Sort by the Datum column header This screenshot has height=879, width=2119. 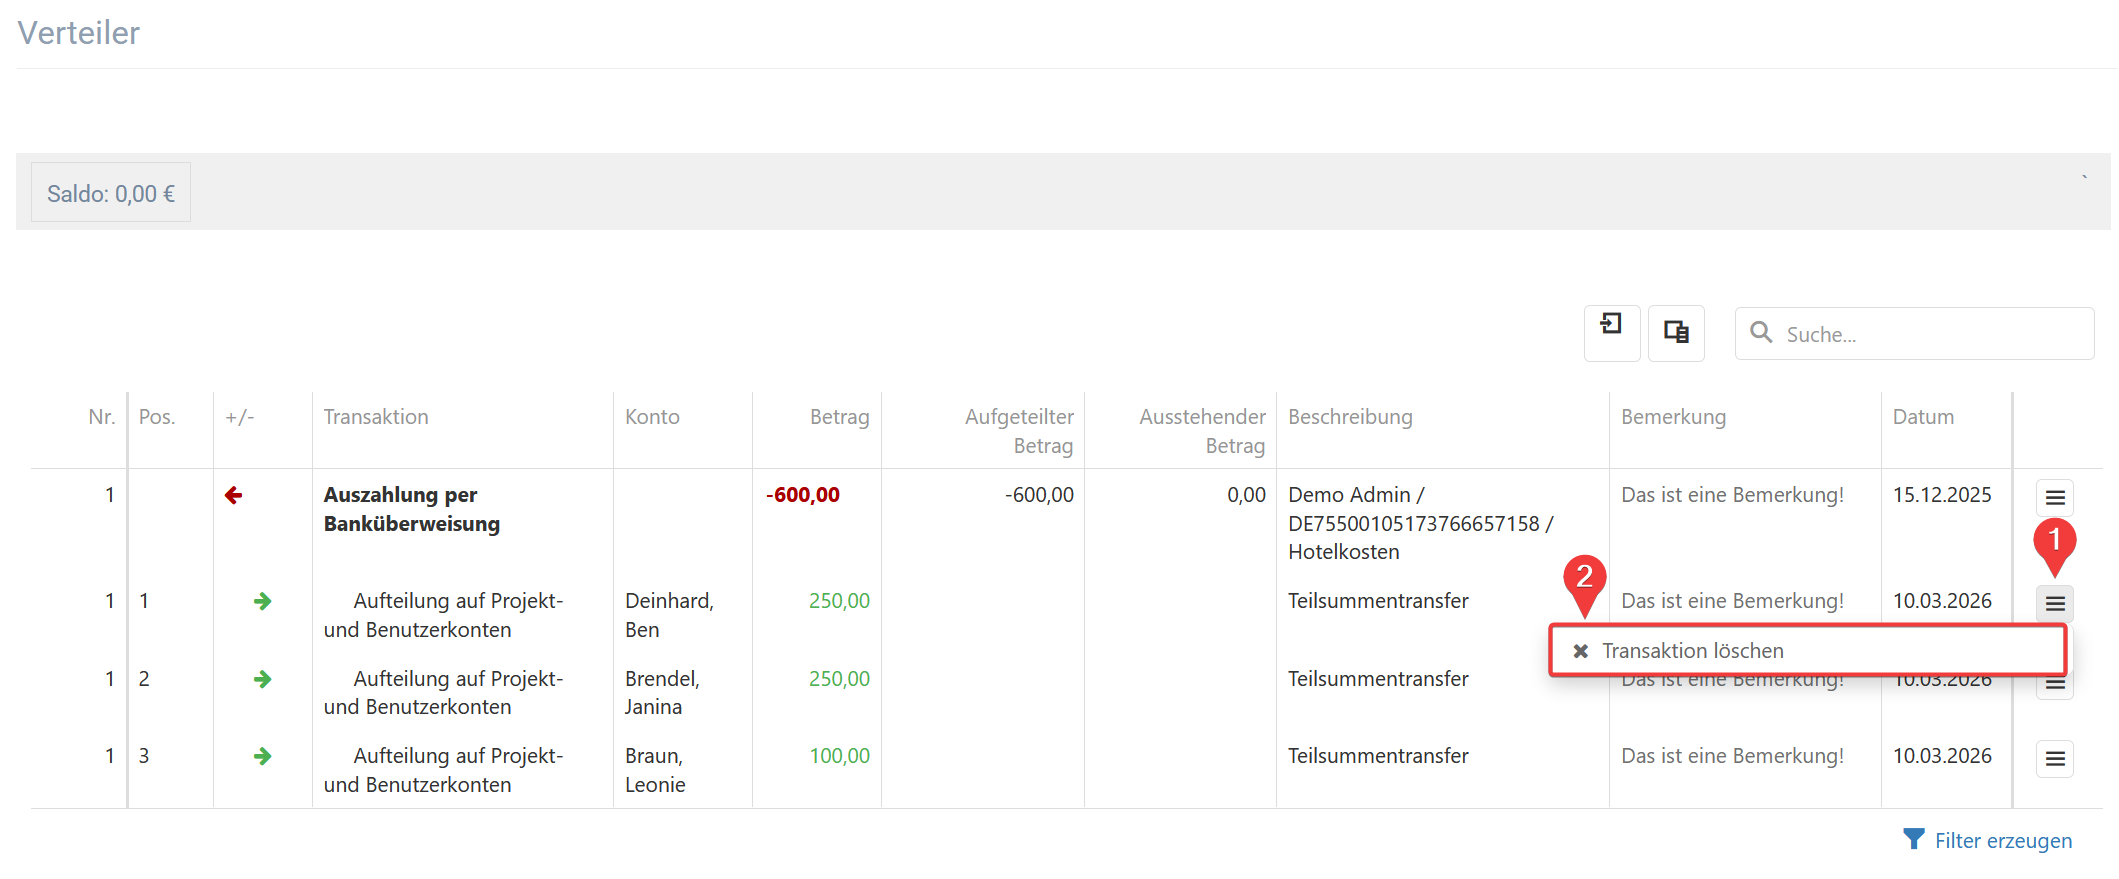[1923, 417]
